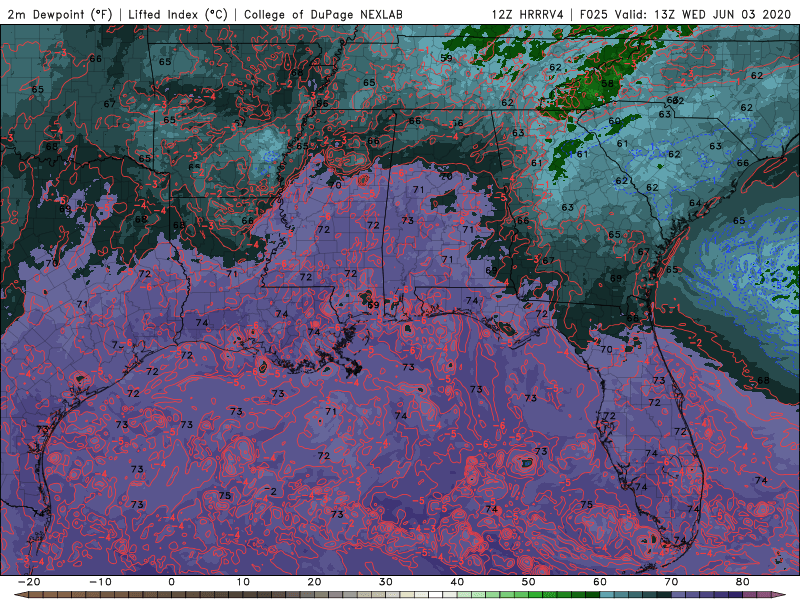
Task: Click the '50' label on the color scale
Action: click(x=529, y=582)
